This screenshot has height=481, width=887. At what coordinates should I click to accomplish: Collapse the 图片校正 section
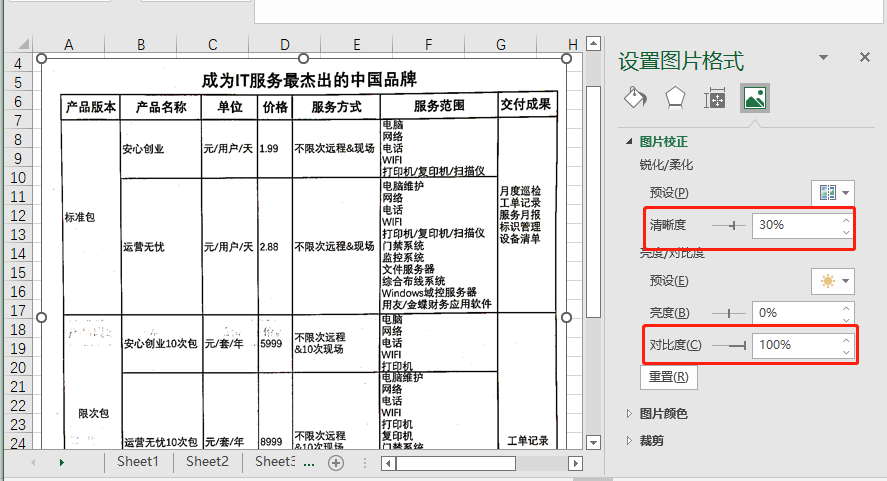point(629,142)
